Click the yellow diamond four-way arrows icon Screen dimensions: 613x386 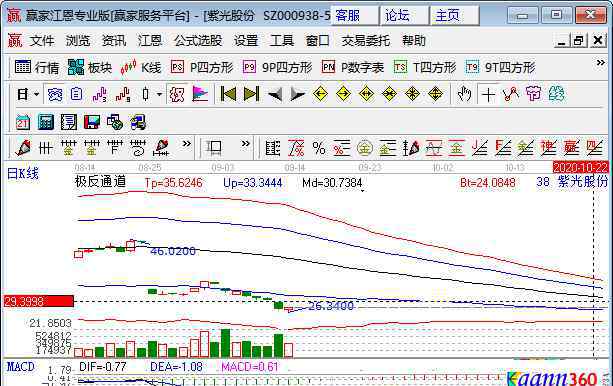(x=412, y=94)
